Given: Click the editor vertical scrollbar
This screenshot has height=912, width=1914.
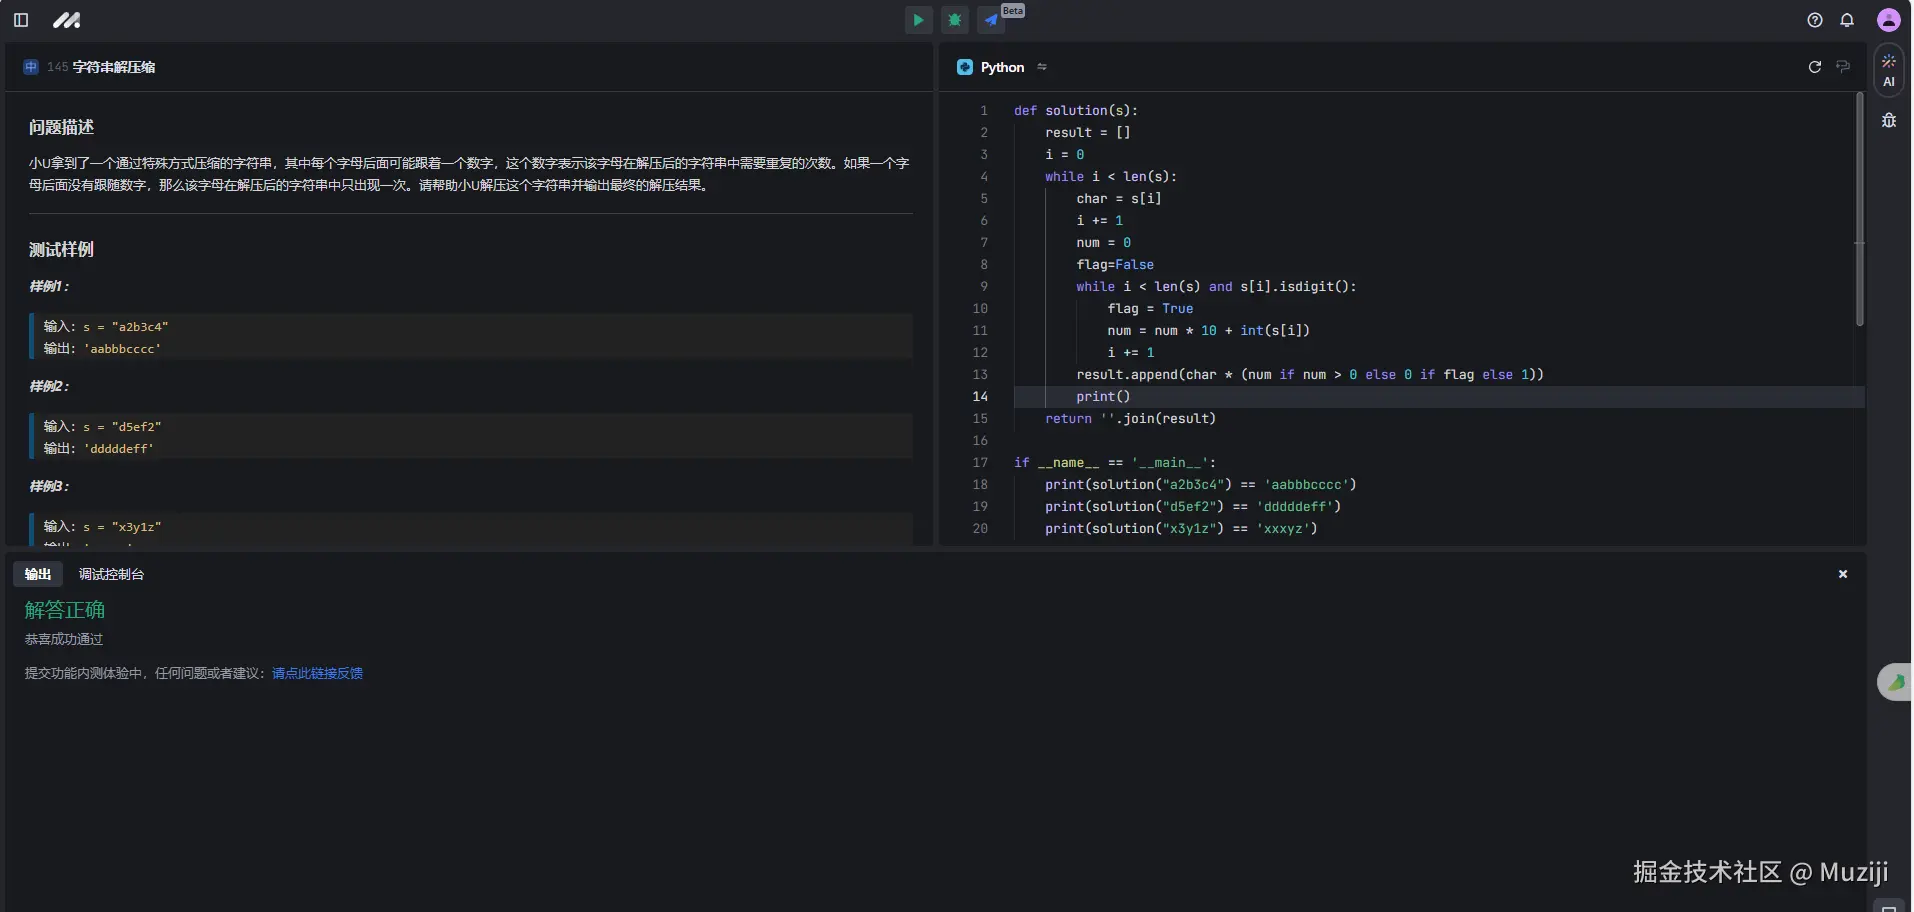Looking at the screenshot, I should click(x=1859, y=210).
